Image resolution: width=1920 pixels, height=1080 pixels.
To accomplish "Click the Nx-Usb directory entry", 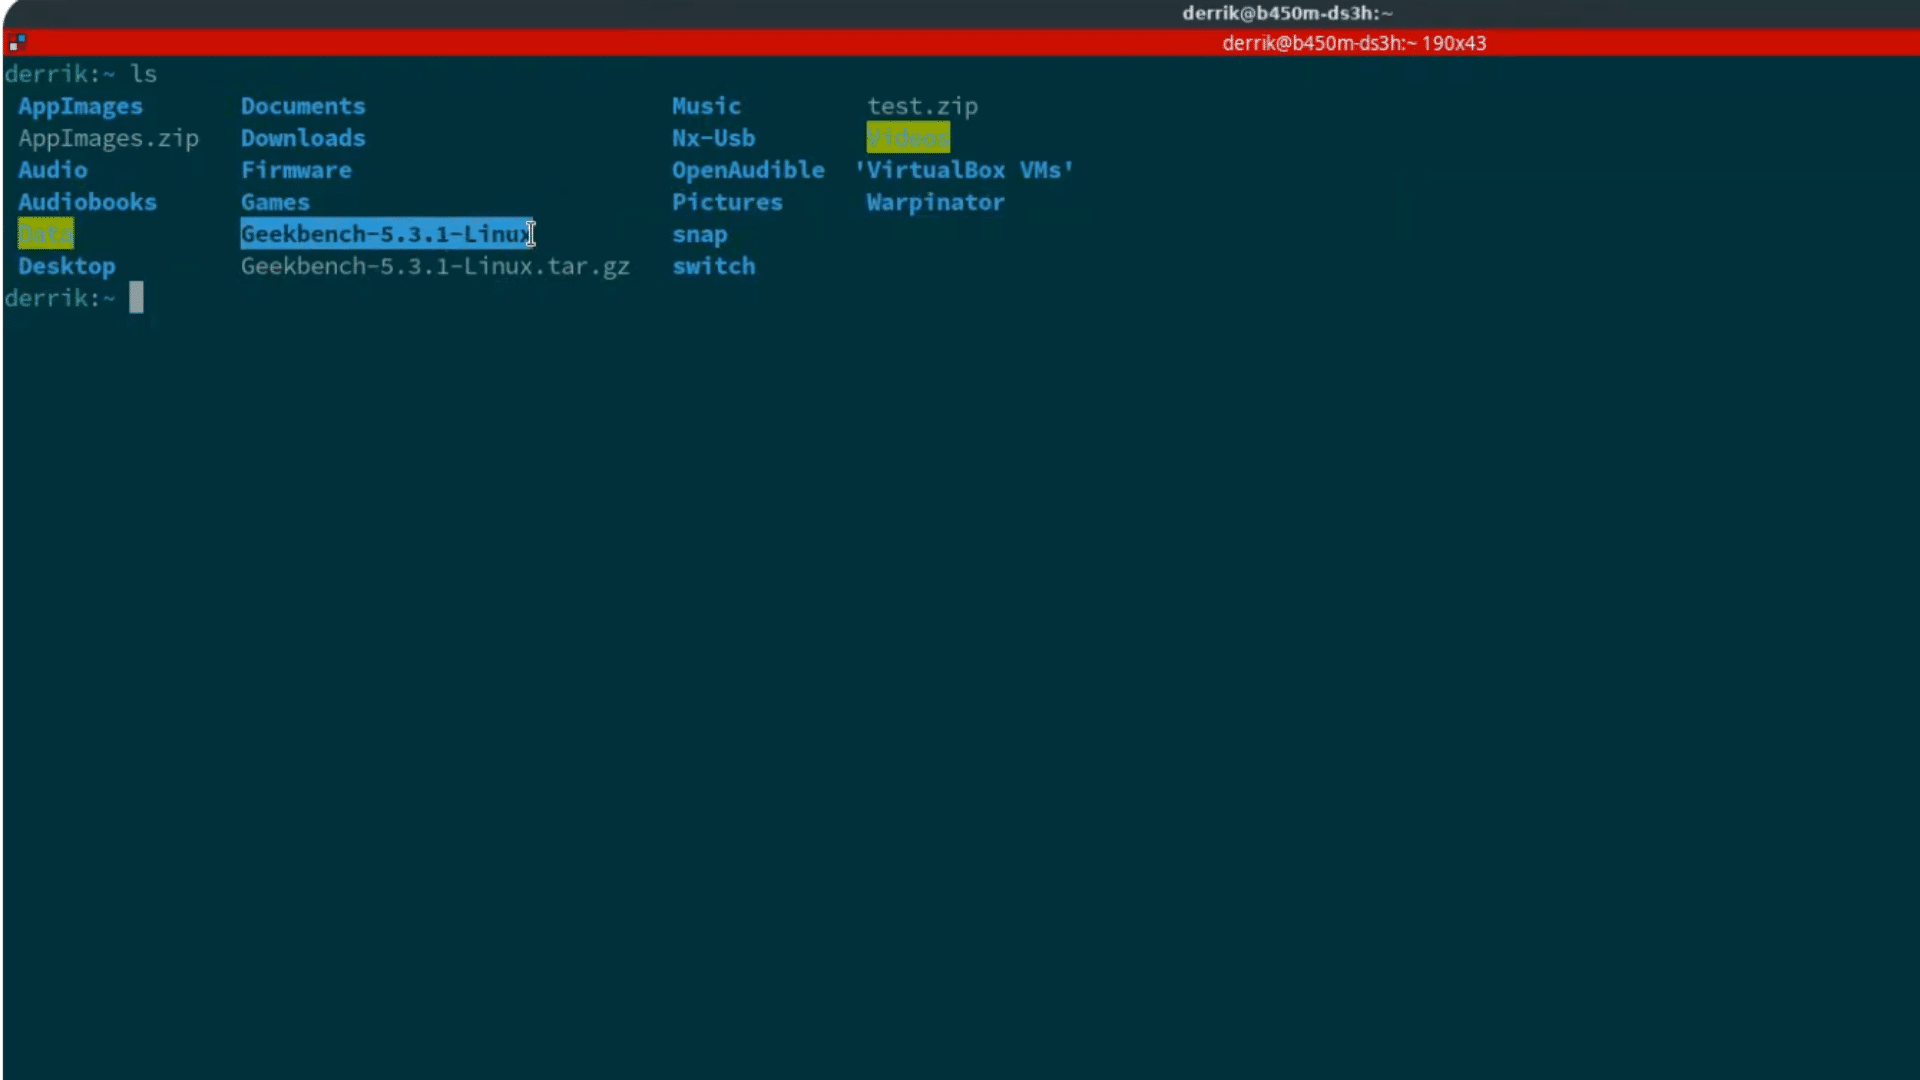I will click(x=713, y=138).
